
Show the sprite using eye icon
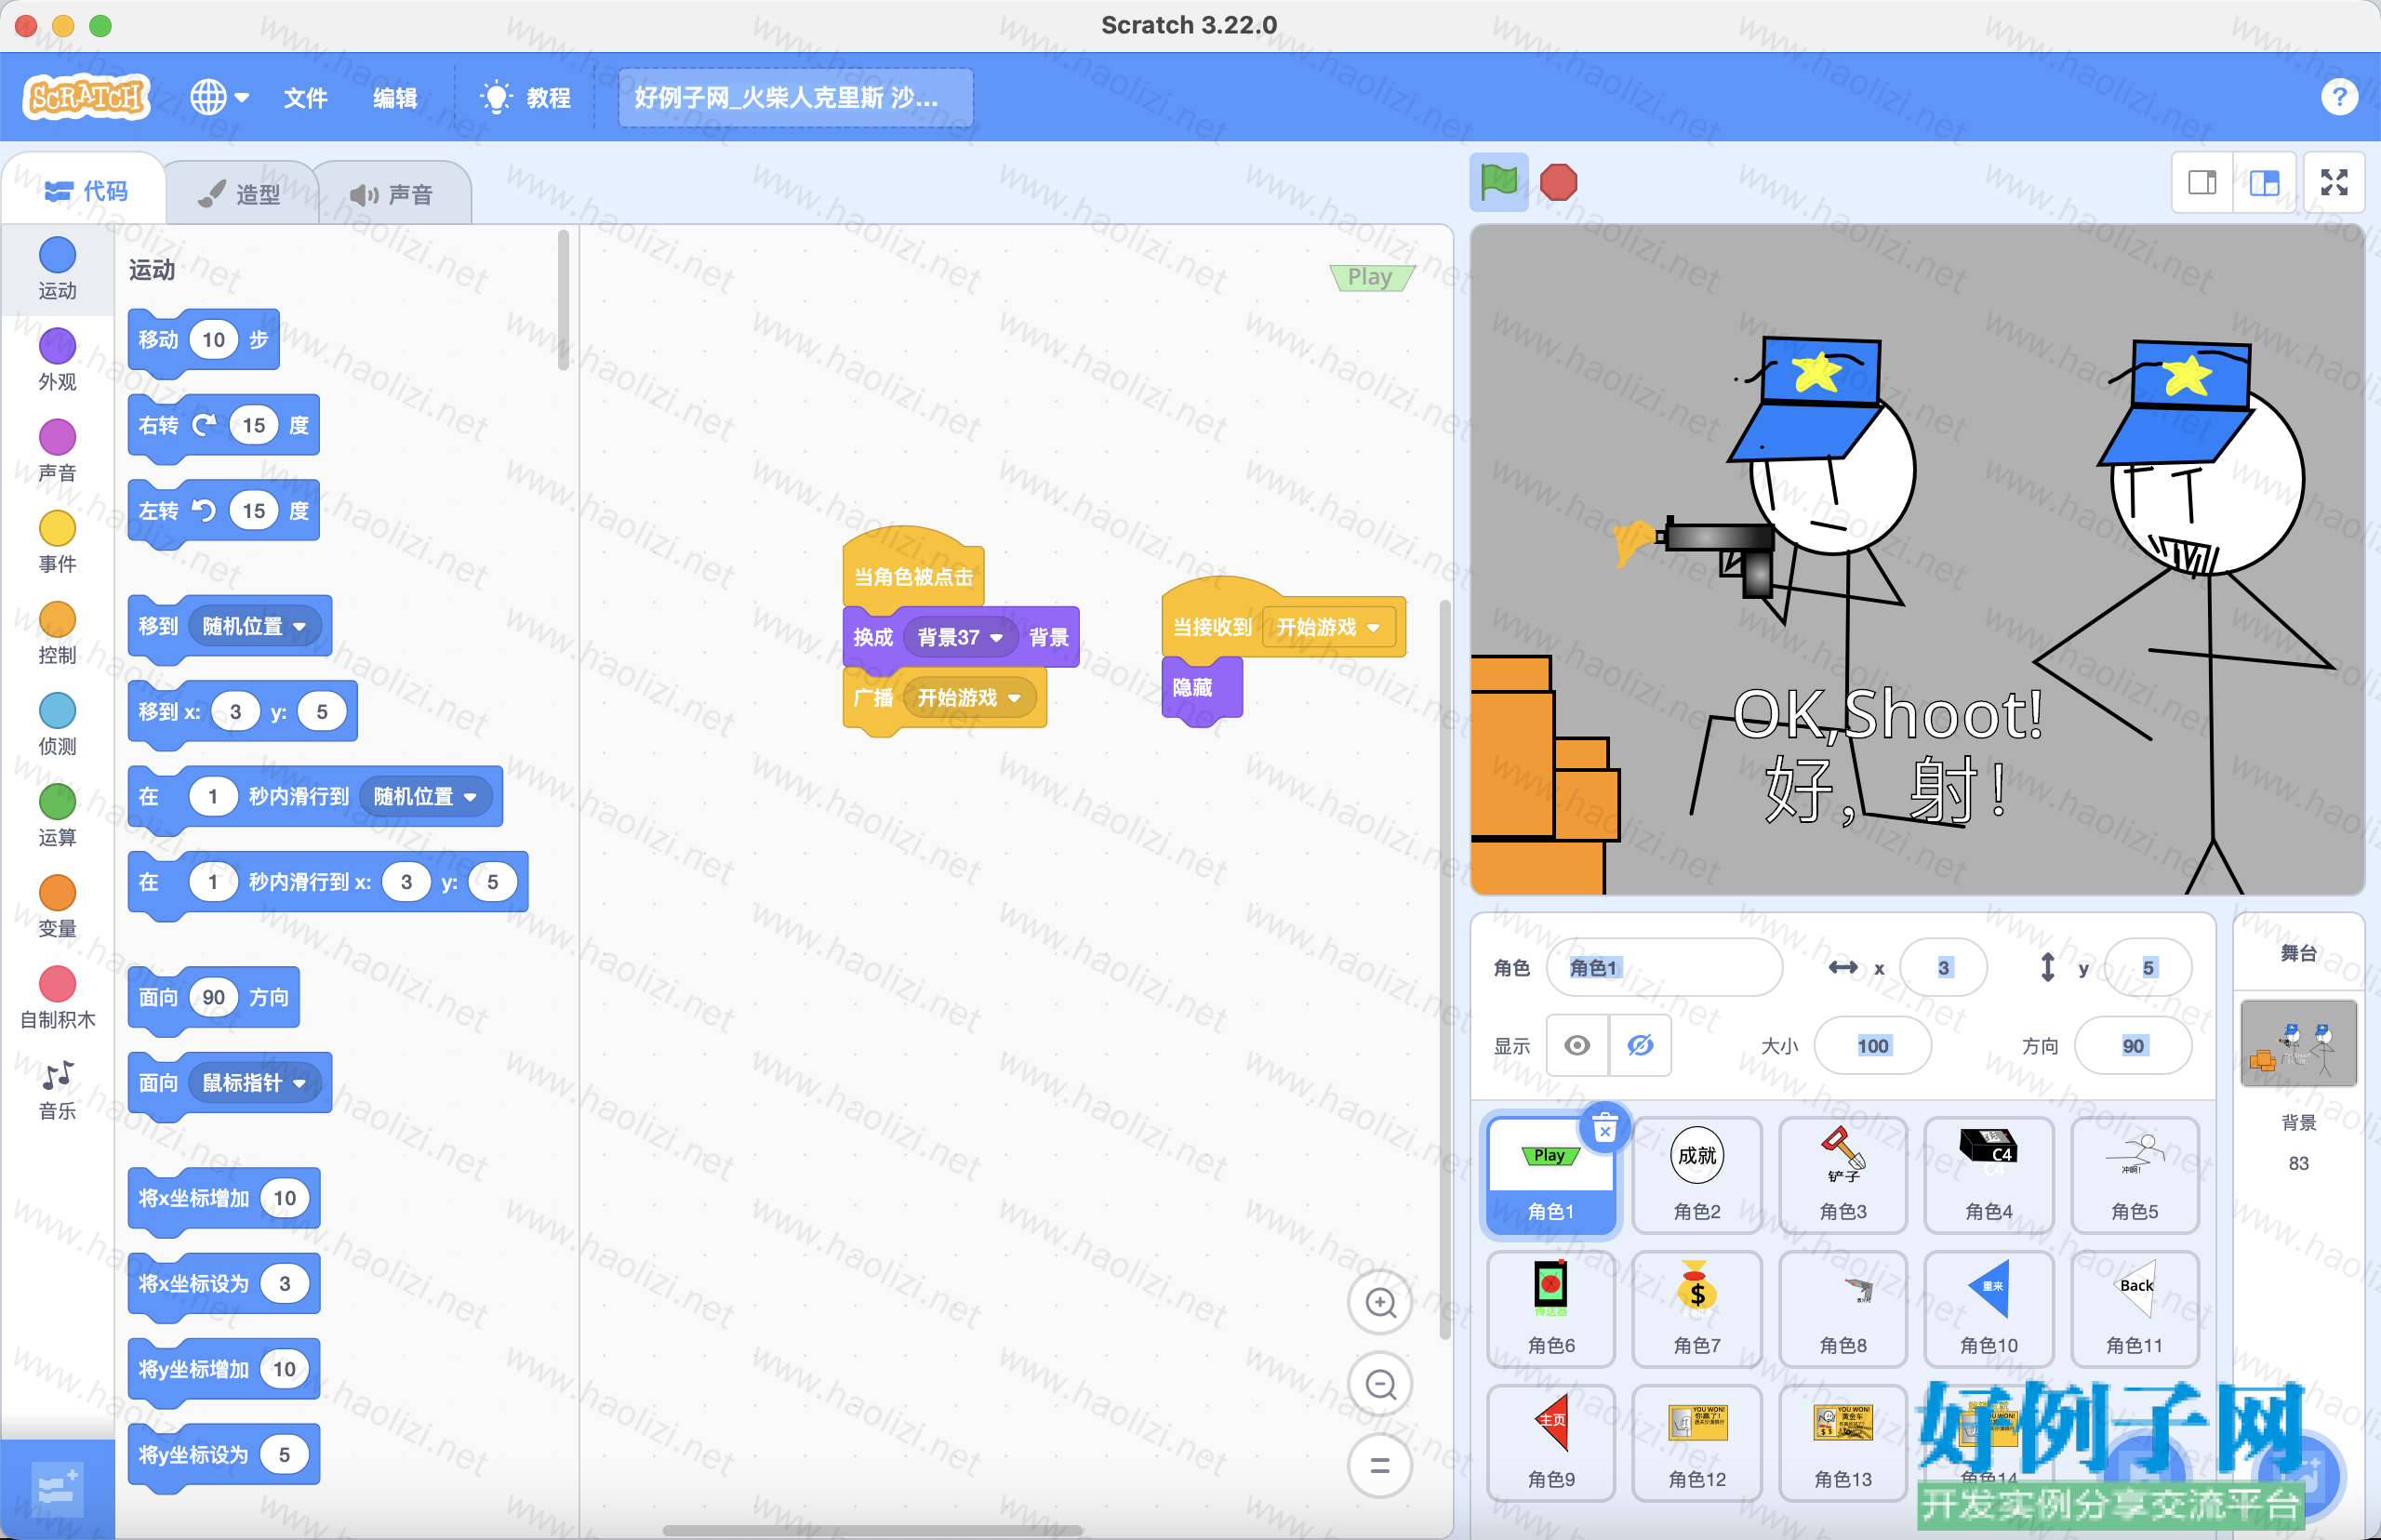point(1577,1046)
